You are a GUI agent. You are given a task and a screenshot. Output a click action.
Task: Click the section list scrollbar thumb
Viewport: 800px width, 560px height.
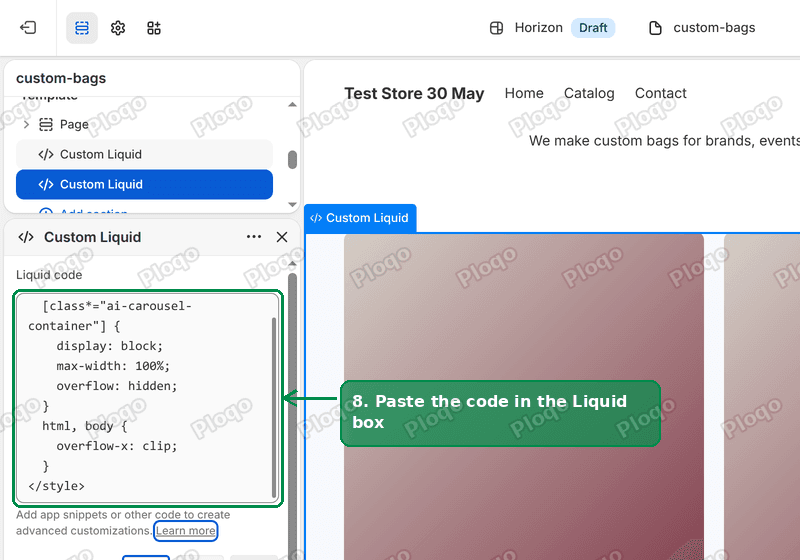point(292,159)
